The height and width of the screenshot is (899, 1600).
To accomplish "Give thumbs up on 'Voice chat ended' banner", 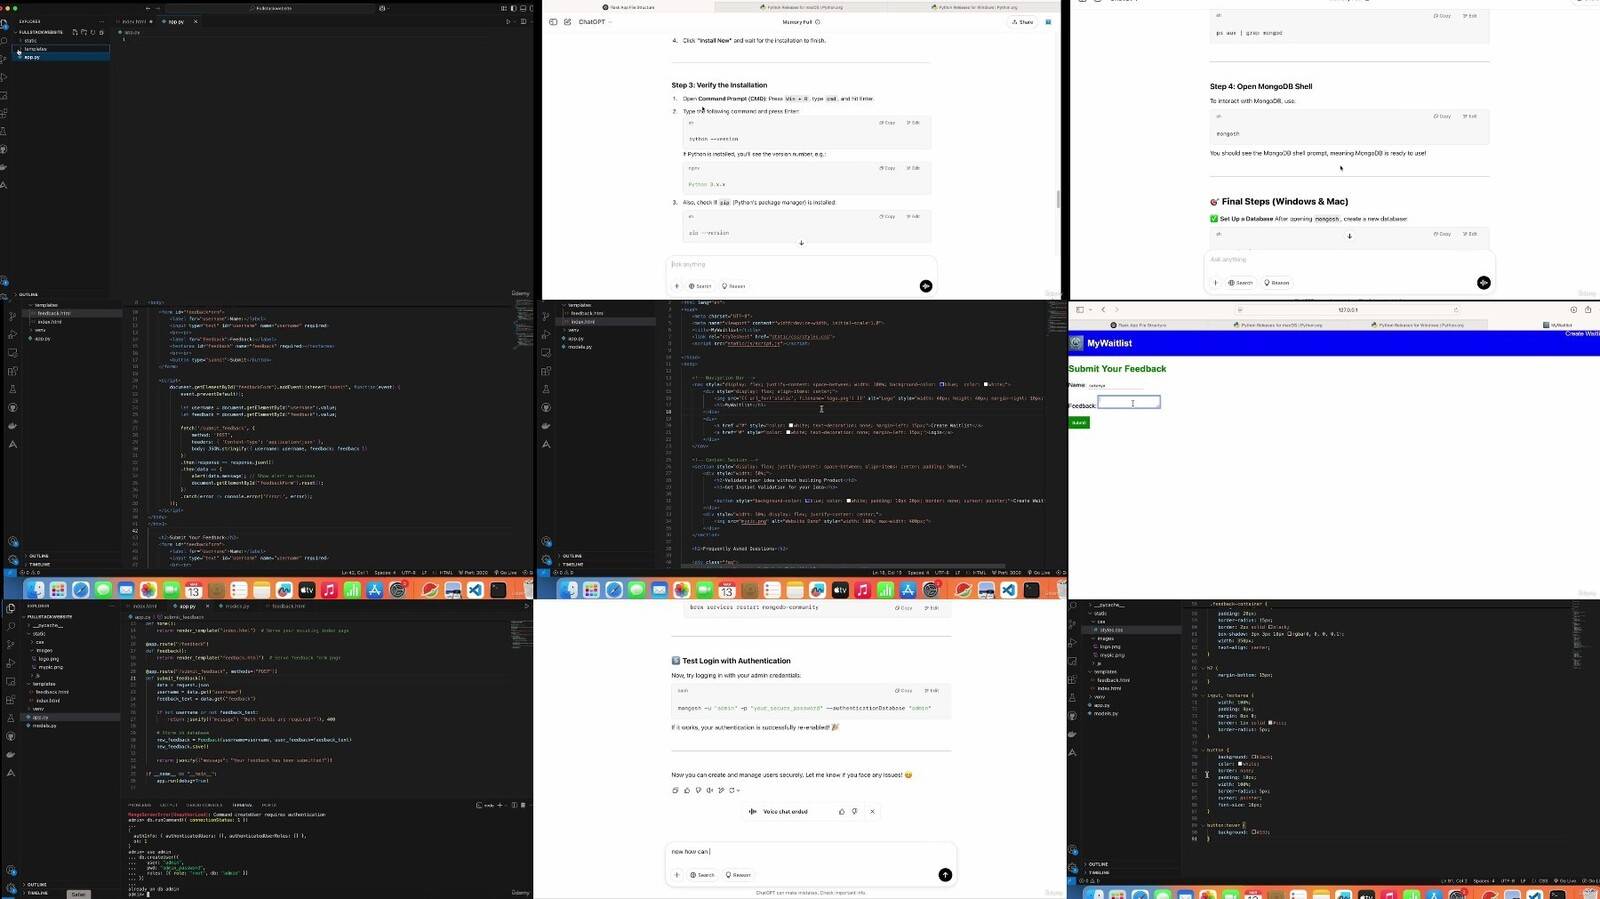I will click(842, 812).
